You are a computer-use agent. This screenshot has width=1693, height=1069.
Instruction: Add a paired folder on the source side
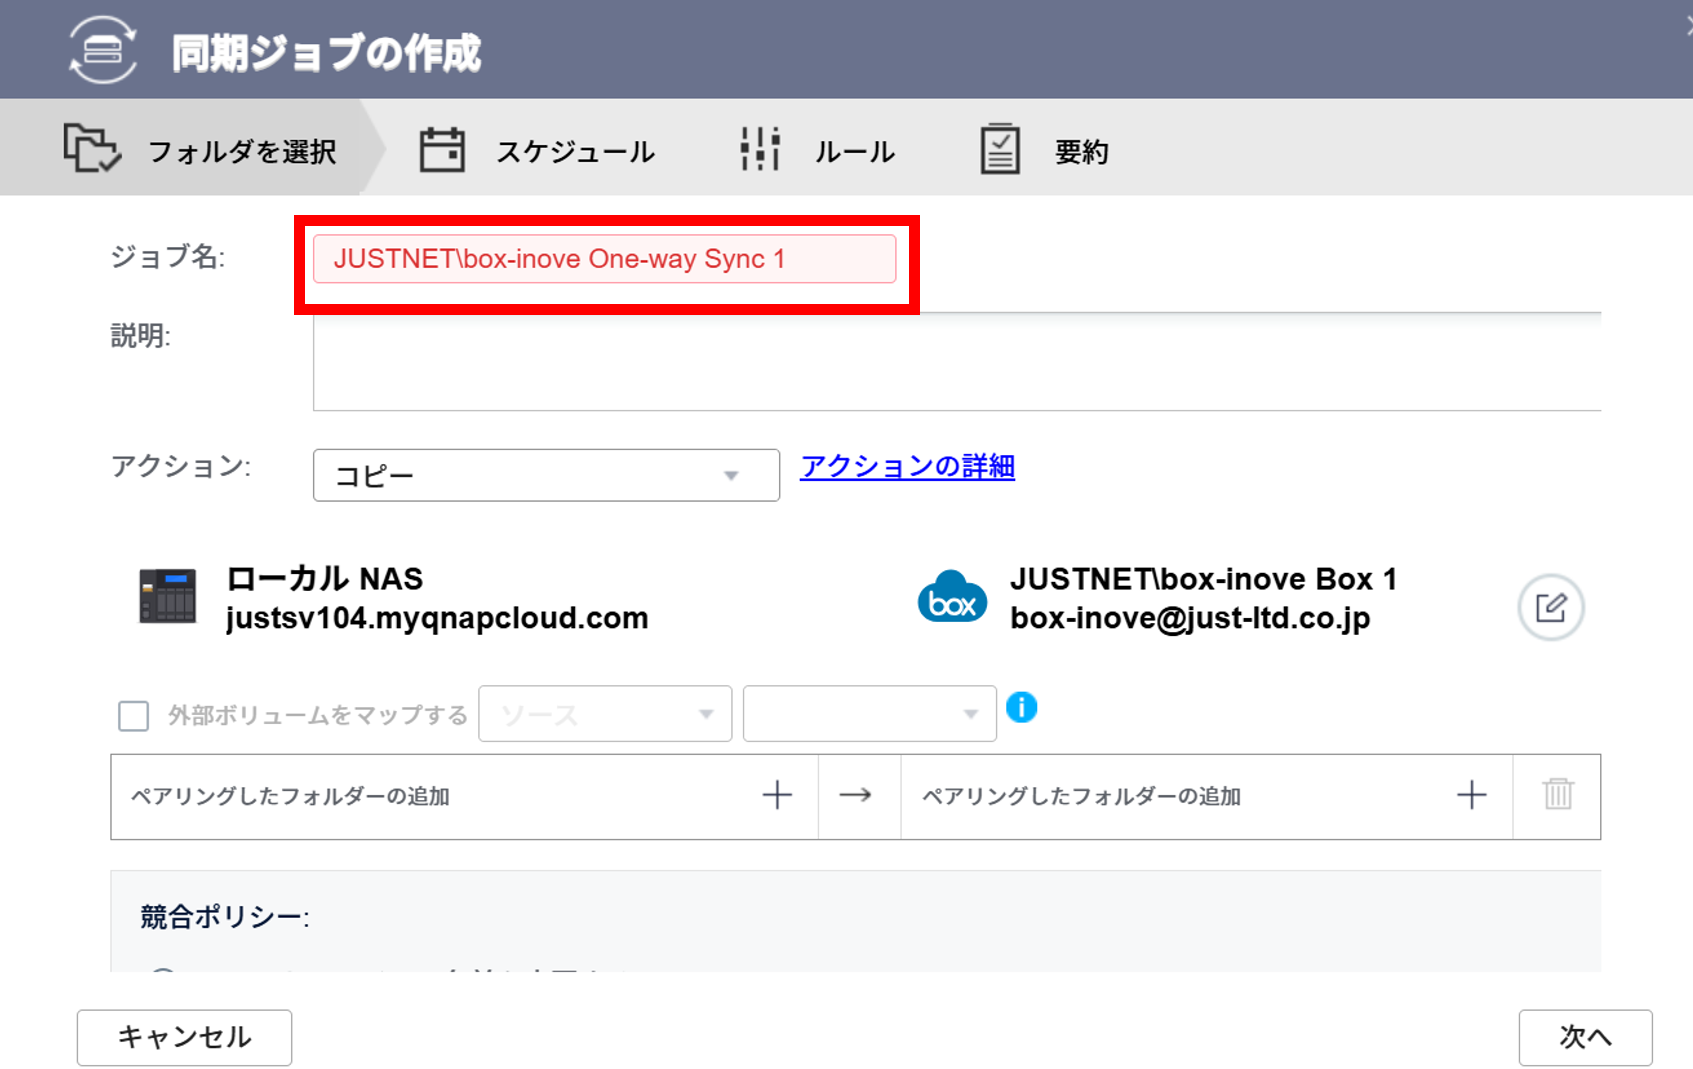pyautogui.click(x=777, y=796)
